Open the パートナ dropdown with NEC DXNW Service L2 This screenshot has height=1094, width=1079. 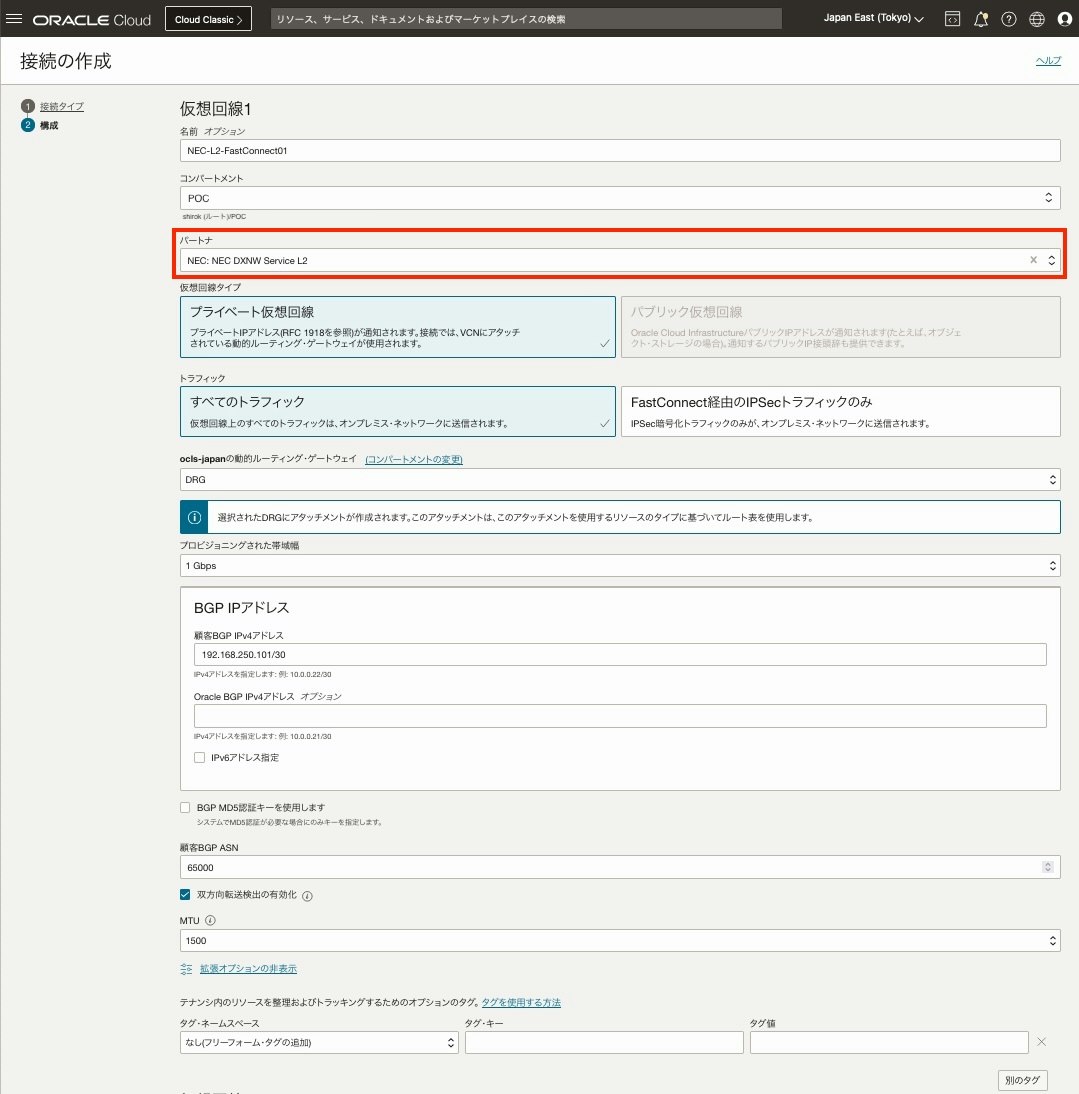(620, 260)
